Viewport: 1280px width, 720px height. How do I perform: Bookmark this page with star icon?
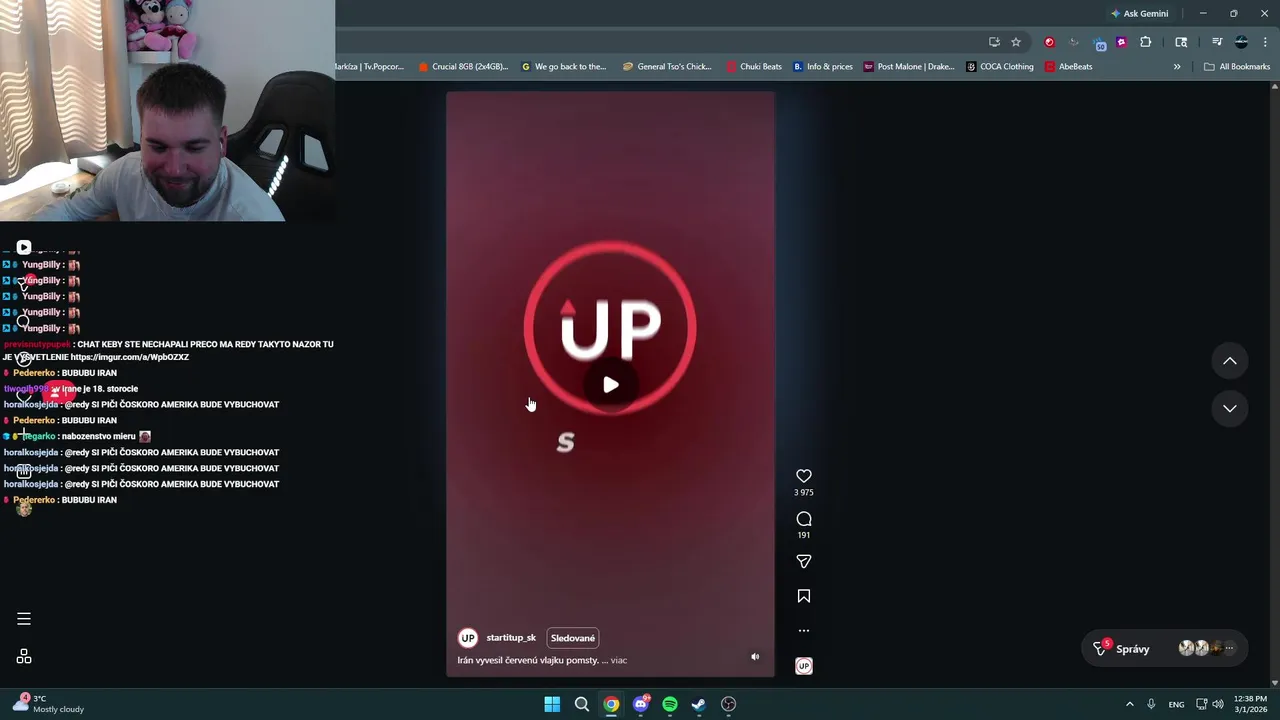pyautogui.click(x=1016, y=42)
